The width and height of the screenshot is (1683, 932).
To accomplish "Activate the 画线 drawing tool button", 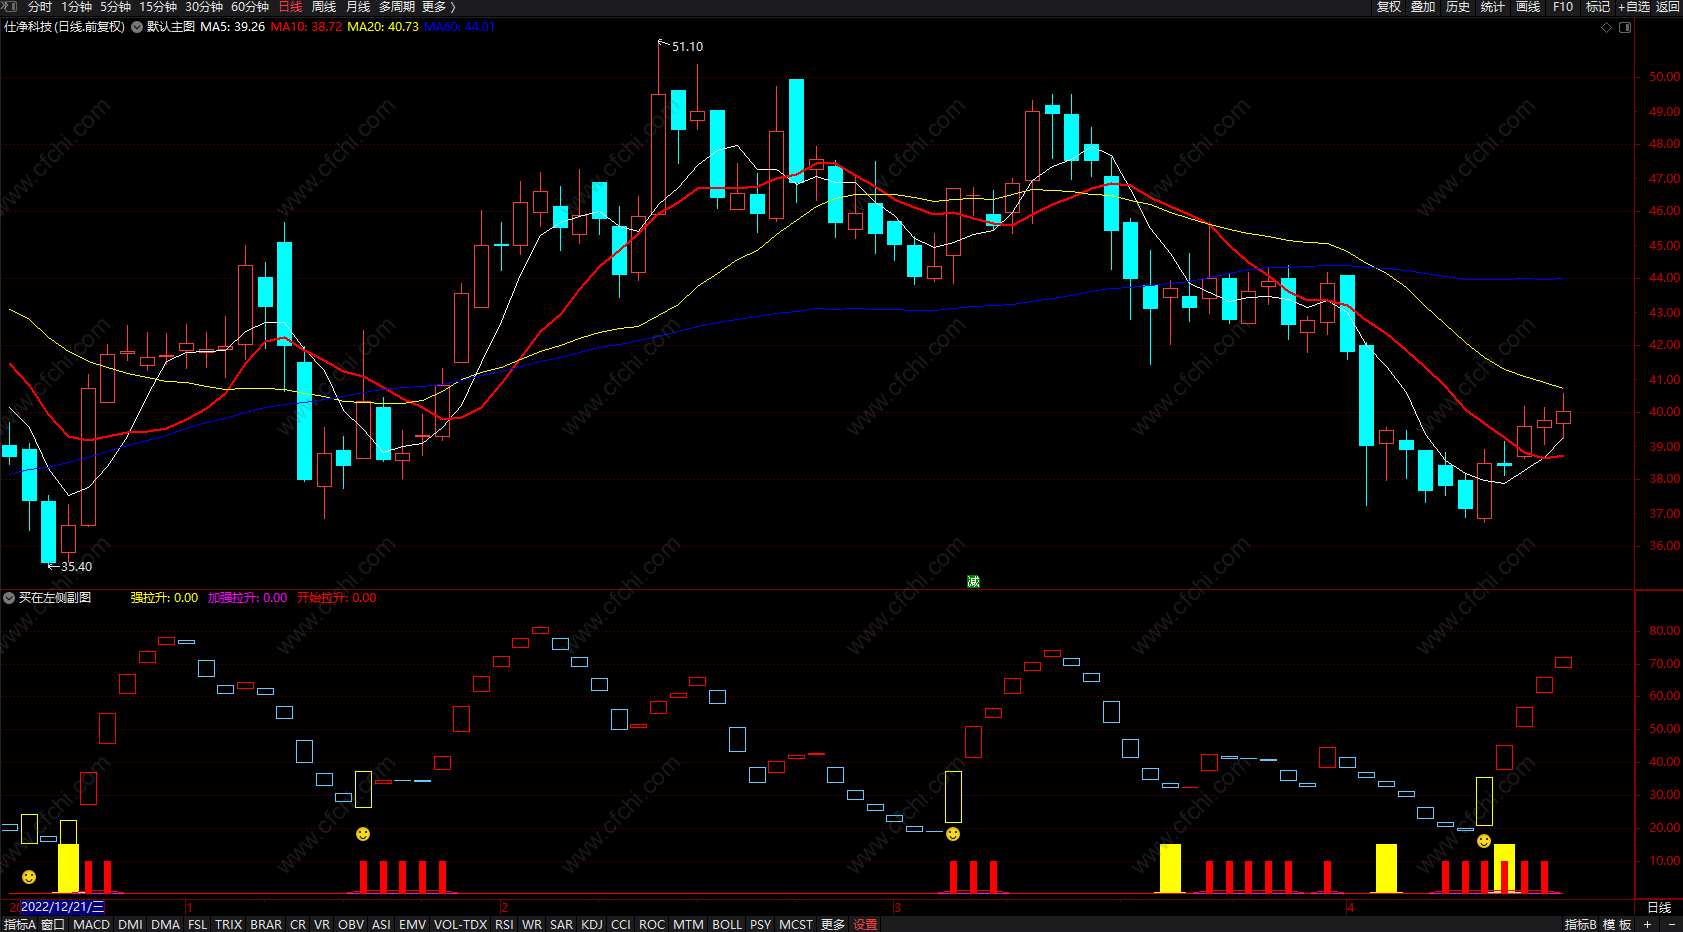I will (1528, 7).
